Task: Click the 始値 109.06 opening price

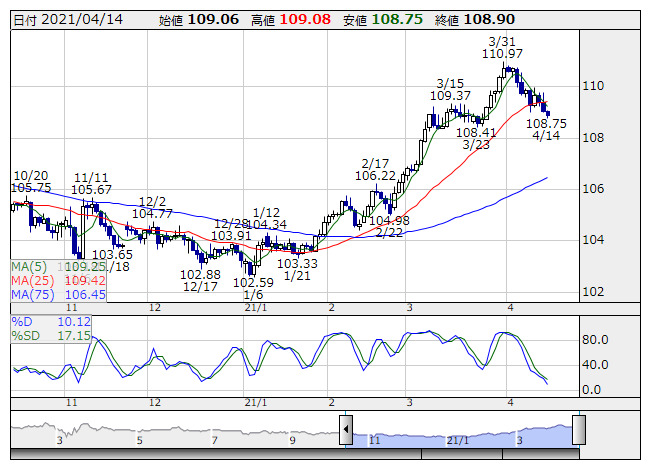Action: tap(199, 19)
